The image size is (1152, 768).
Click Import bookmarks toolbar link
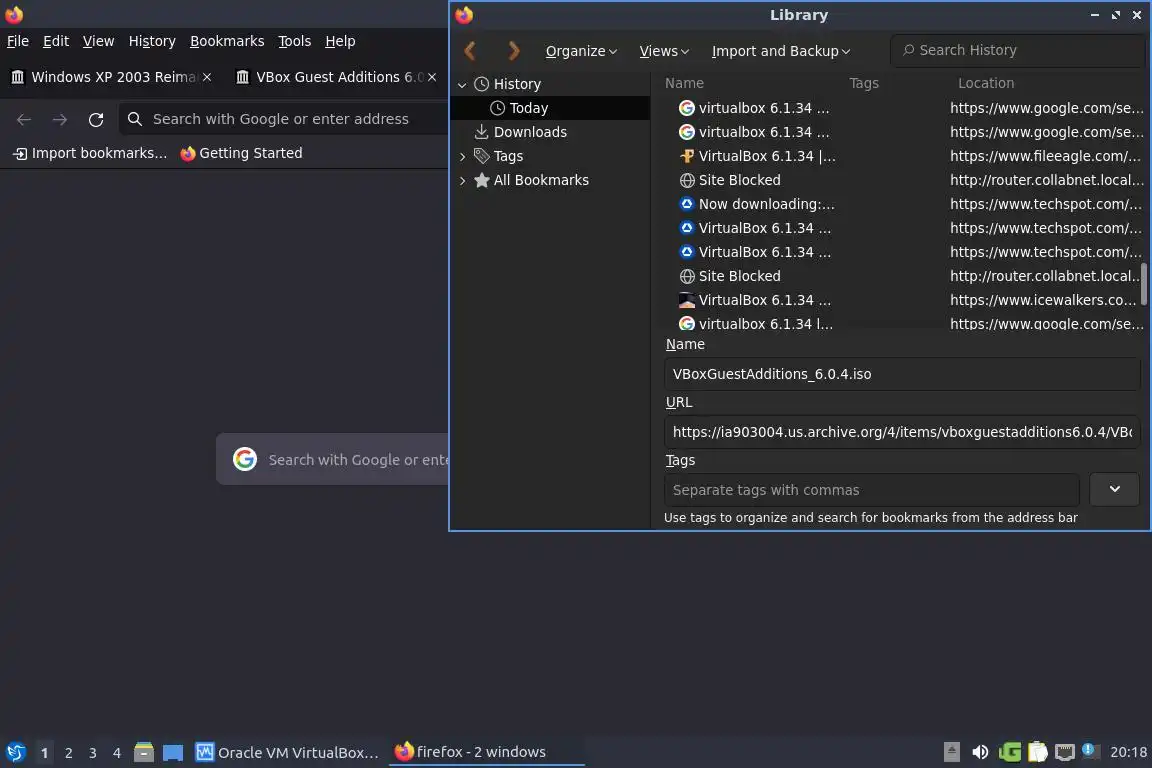coord(90,153)
